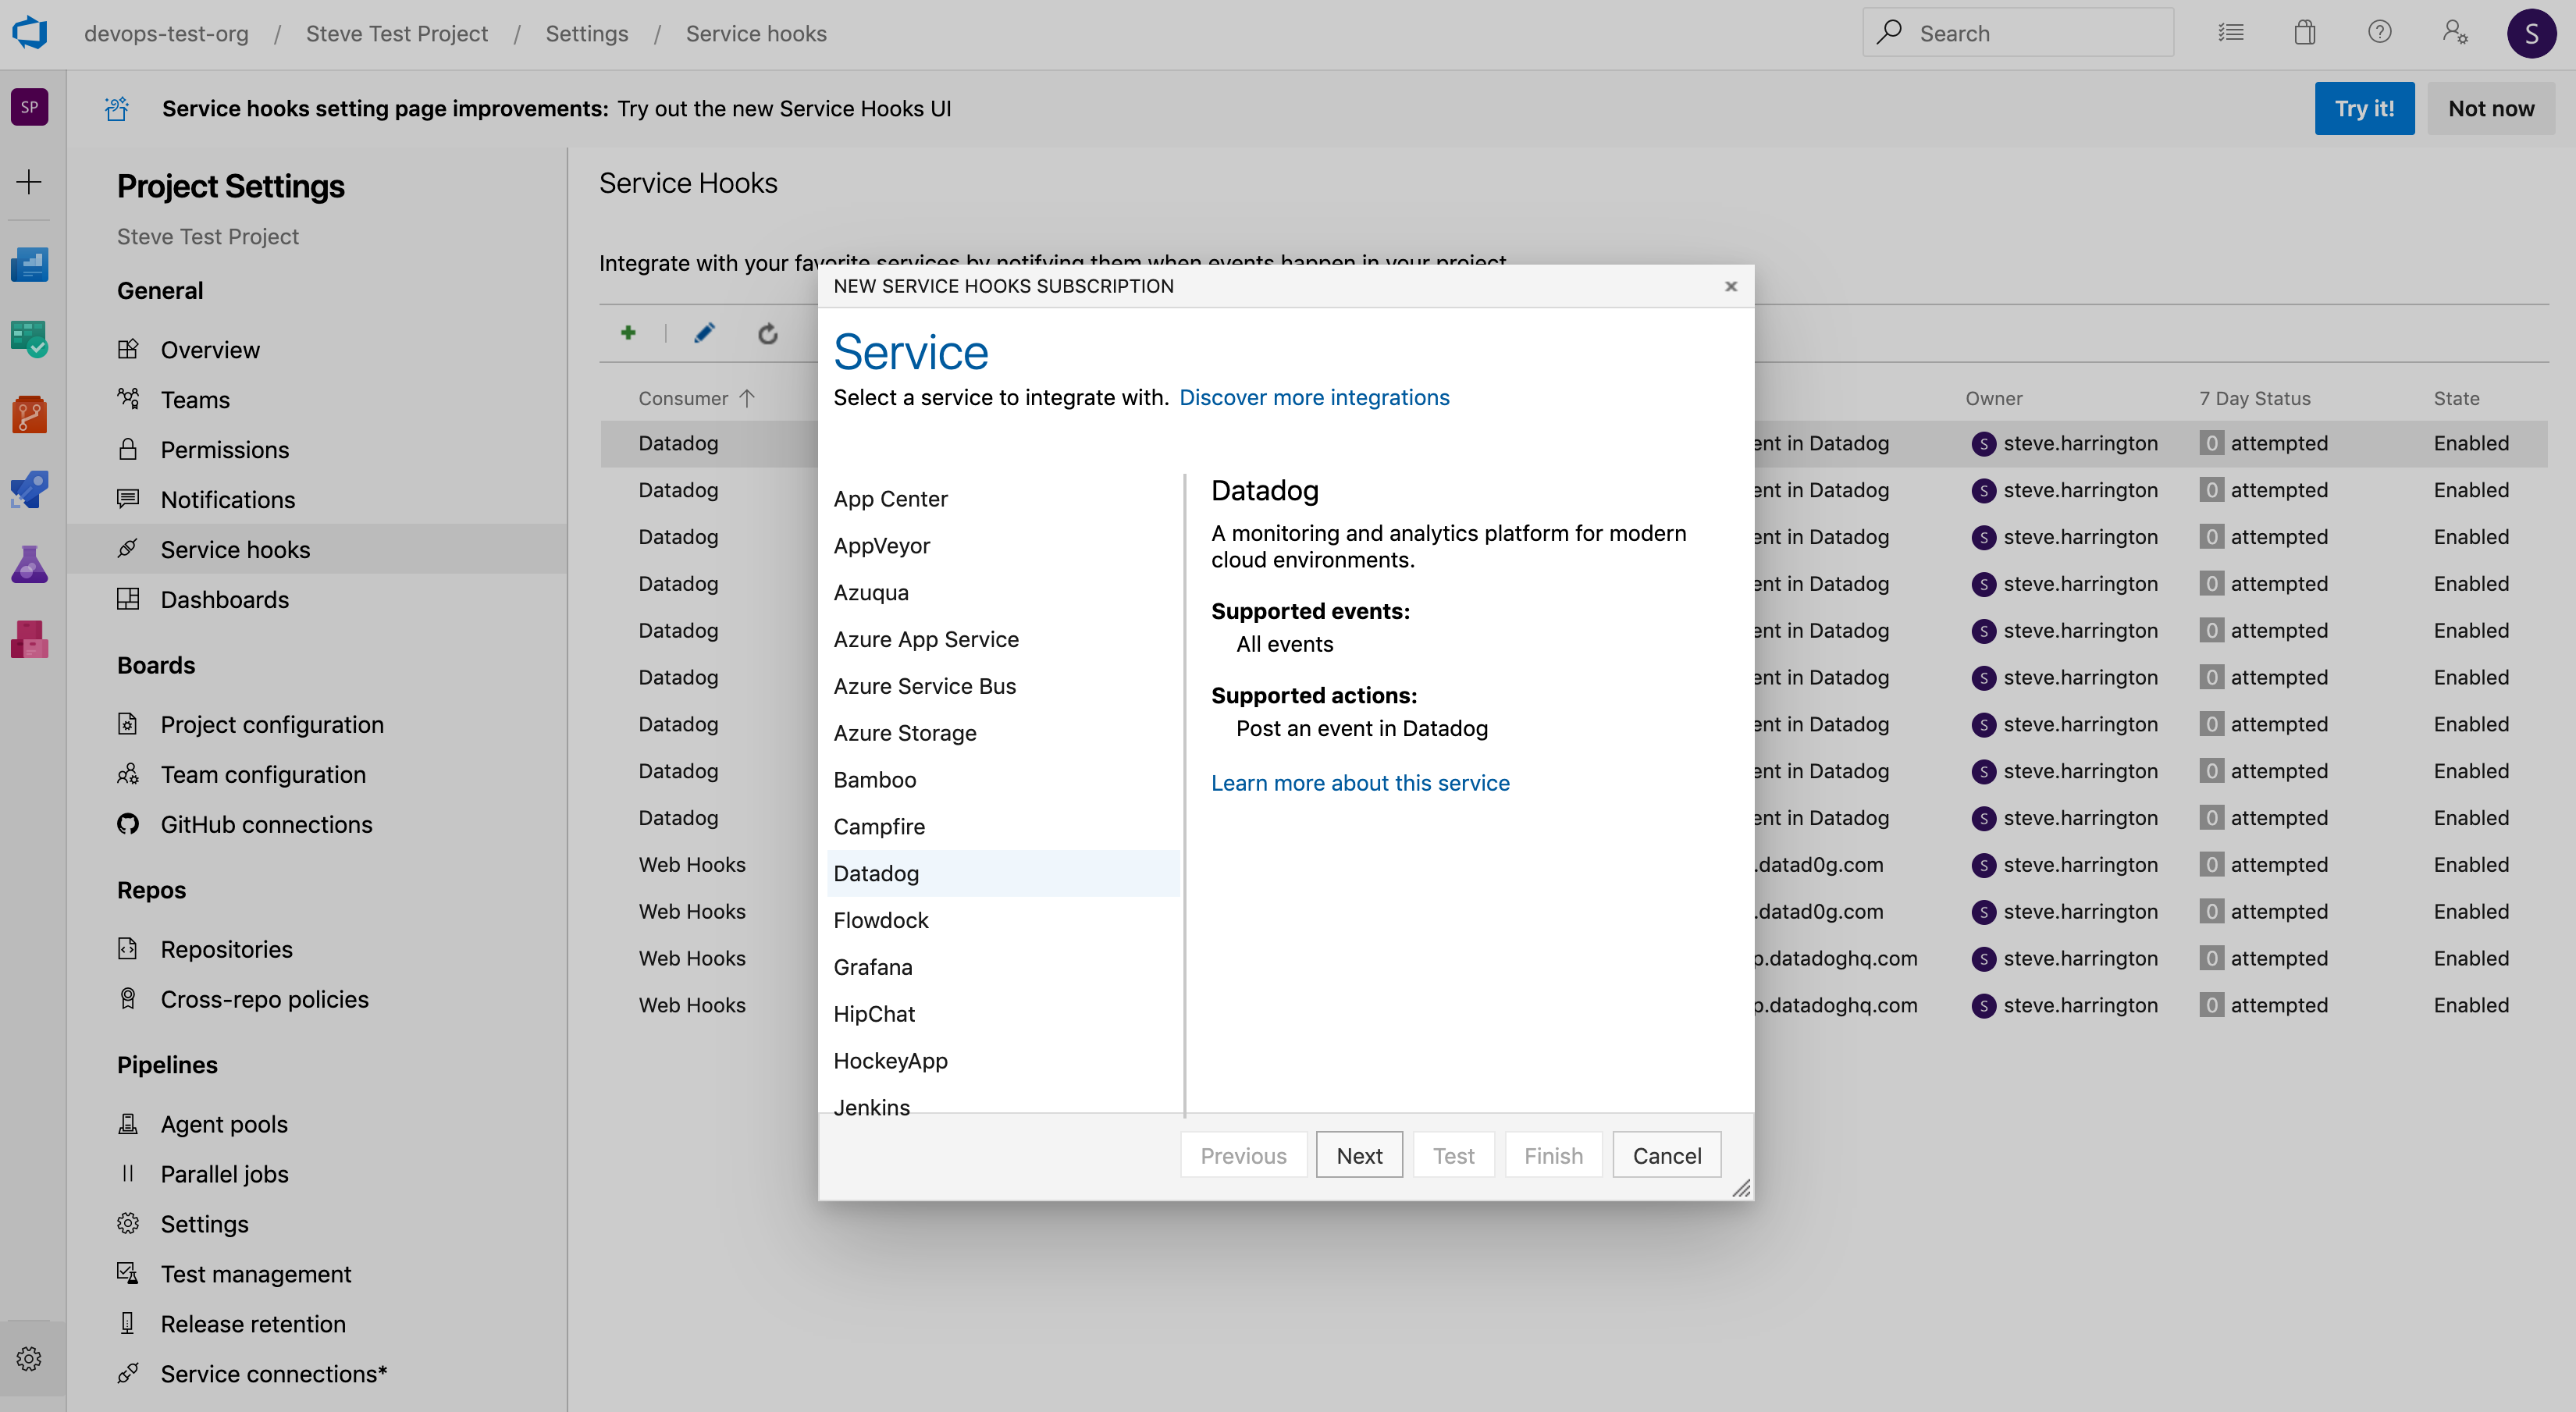This screenshot has height=1412, width=2576.
Task: Open the Marketplace shopping bag icon
Action: (x=2304, y=32)
